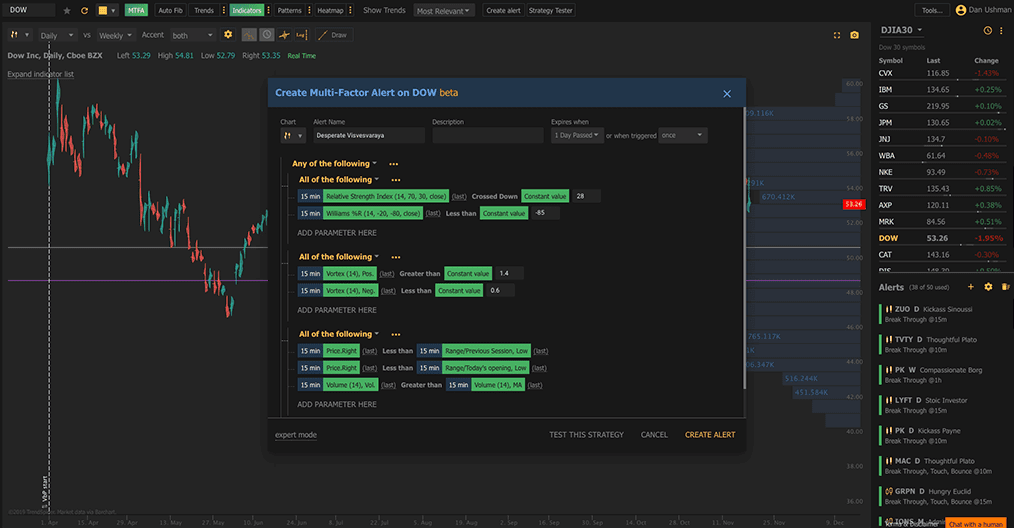Open the ZUO Kickass Sinoussi alert
This screenshot has width=1014, height=528.
tap(943, 314)
